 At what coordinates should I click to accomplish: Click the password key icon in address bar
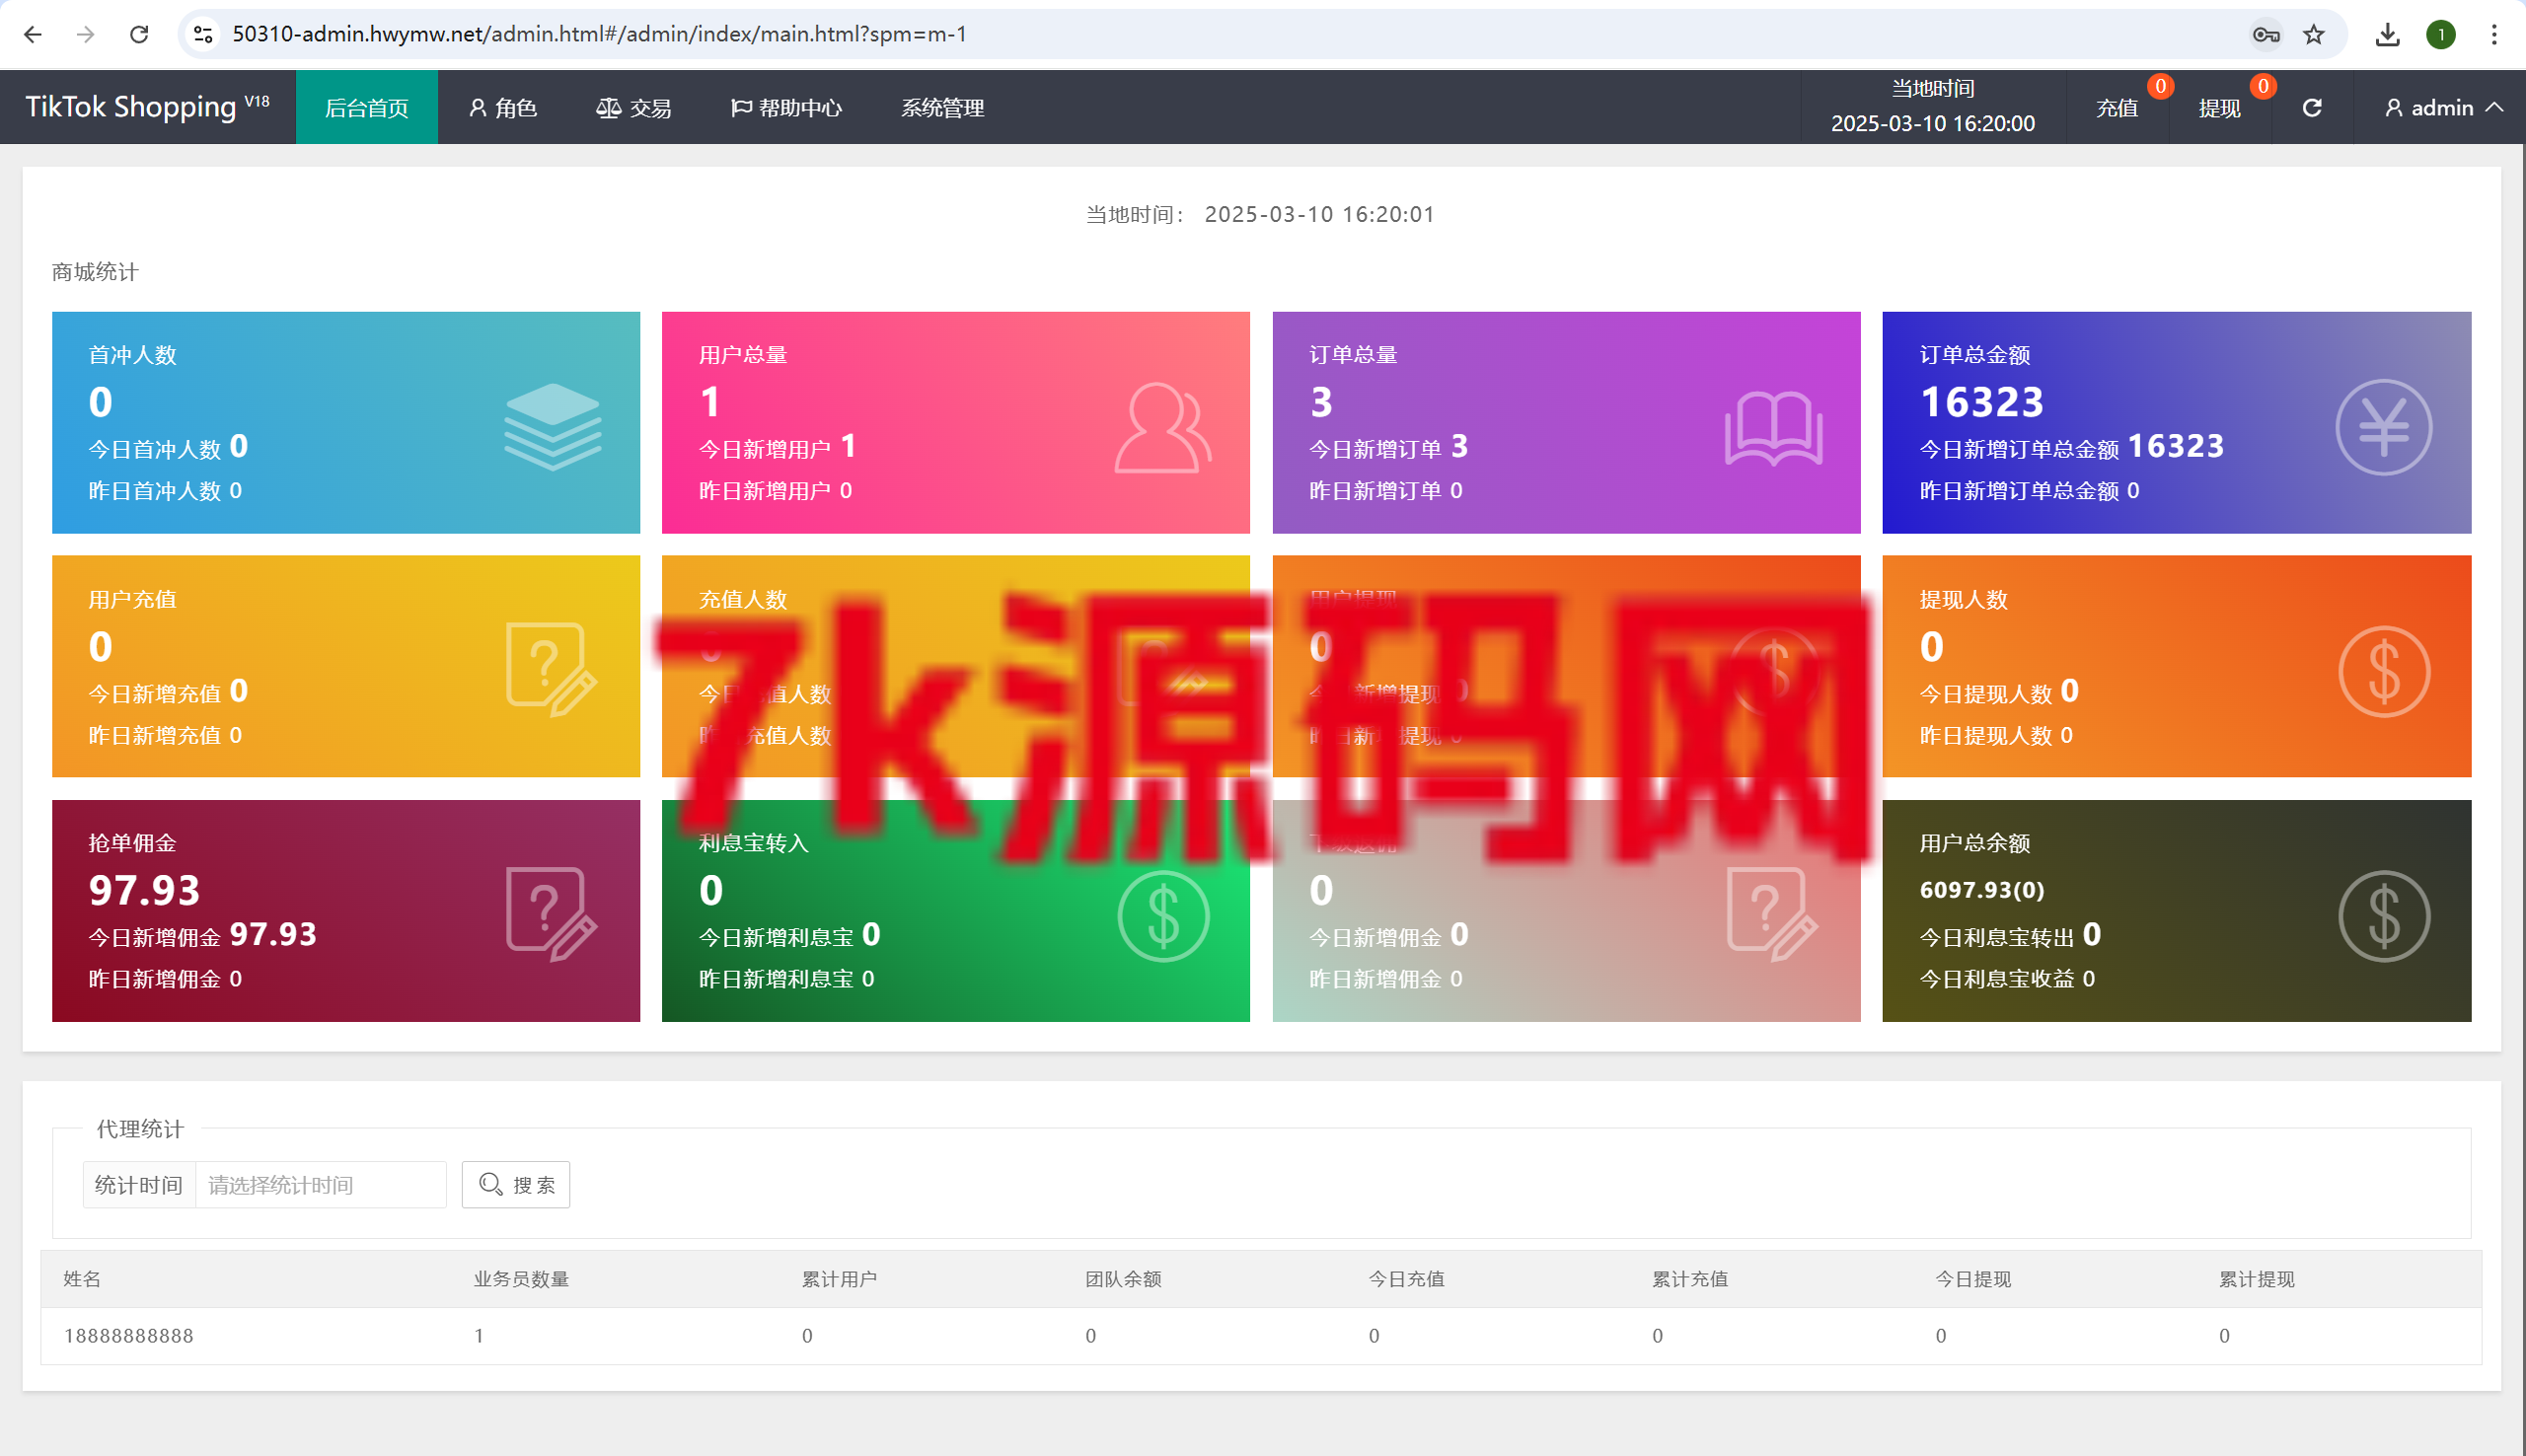point(2265,35)
